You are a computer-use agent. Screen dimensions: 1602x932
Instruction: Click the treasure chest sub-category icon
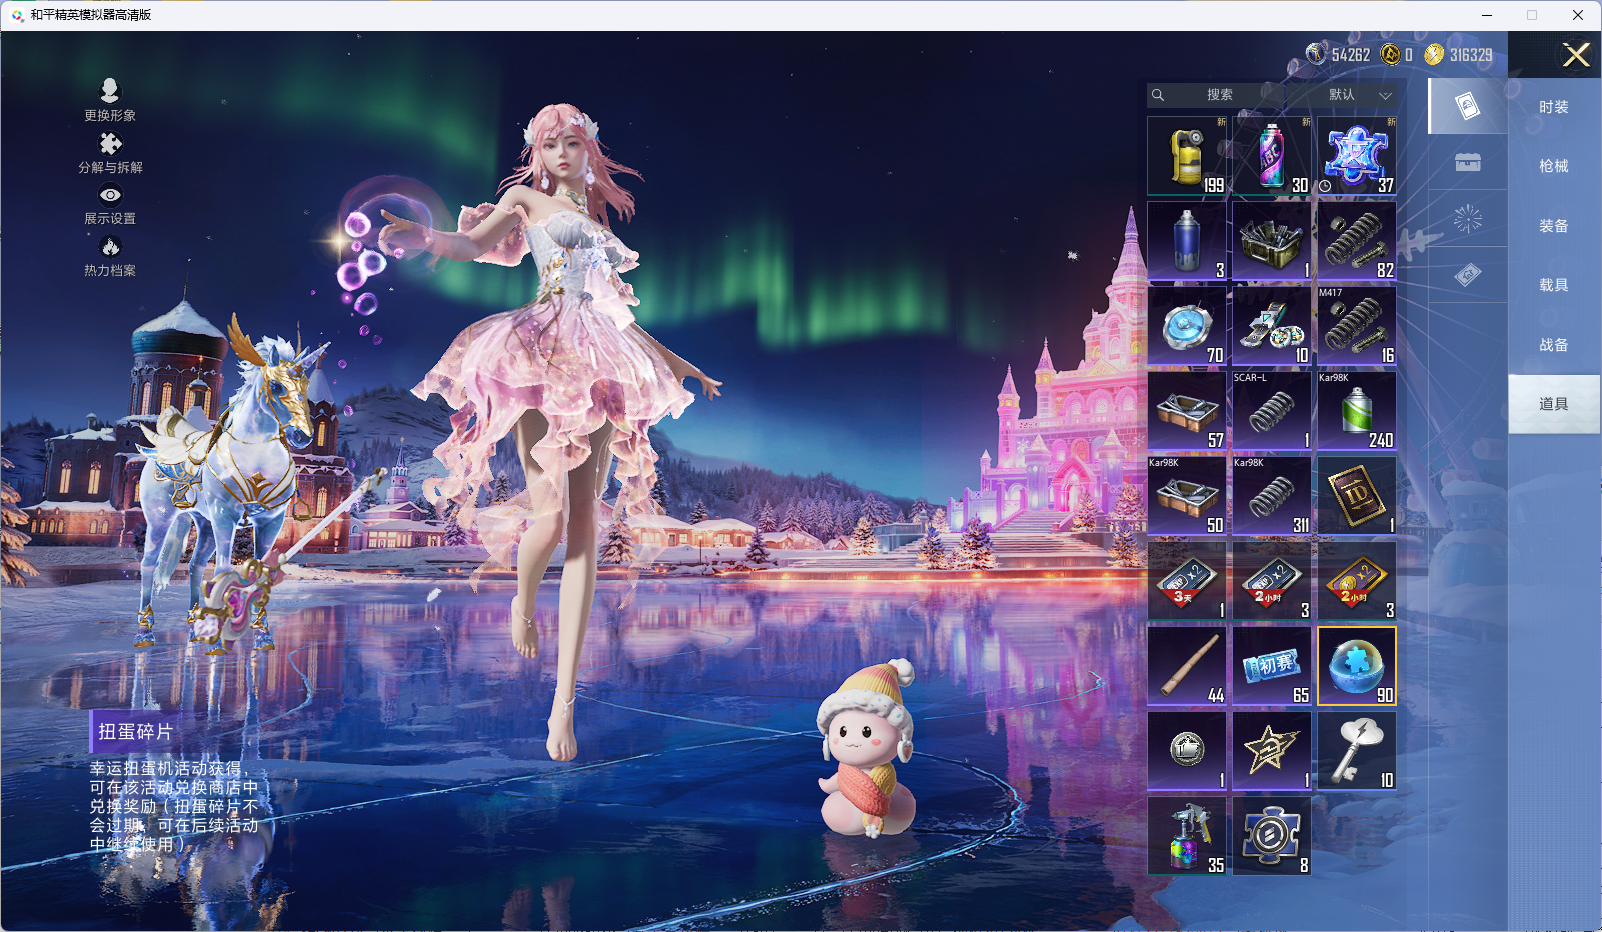coord(1467,163)
